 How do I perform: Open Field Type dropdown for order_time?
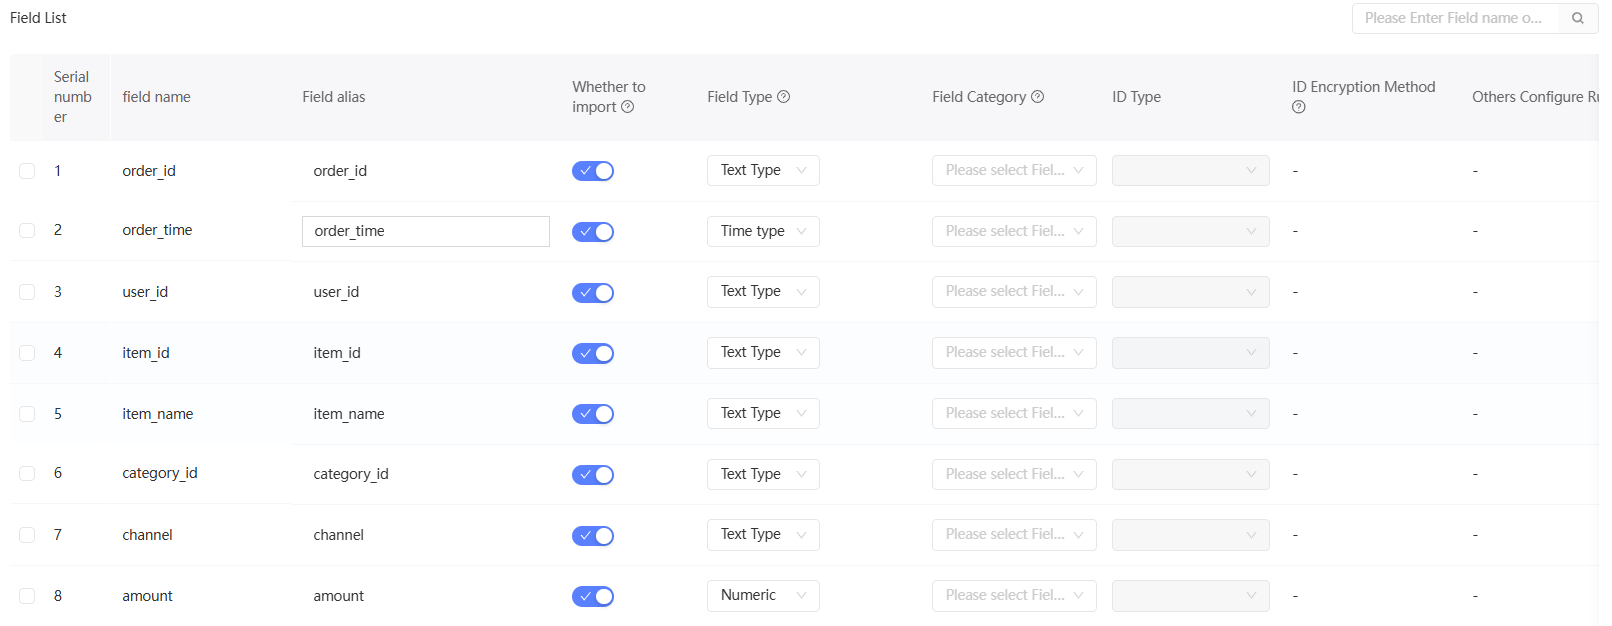(763, 231)
